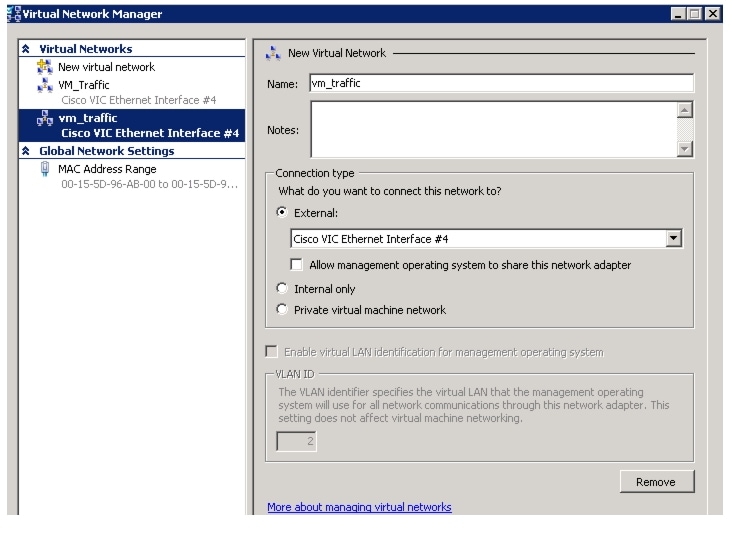This screenshot has height=544, width=732.
Task: Click the Remove button
Action: 657,481
